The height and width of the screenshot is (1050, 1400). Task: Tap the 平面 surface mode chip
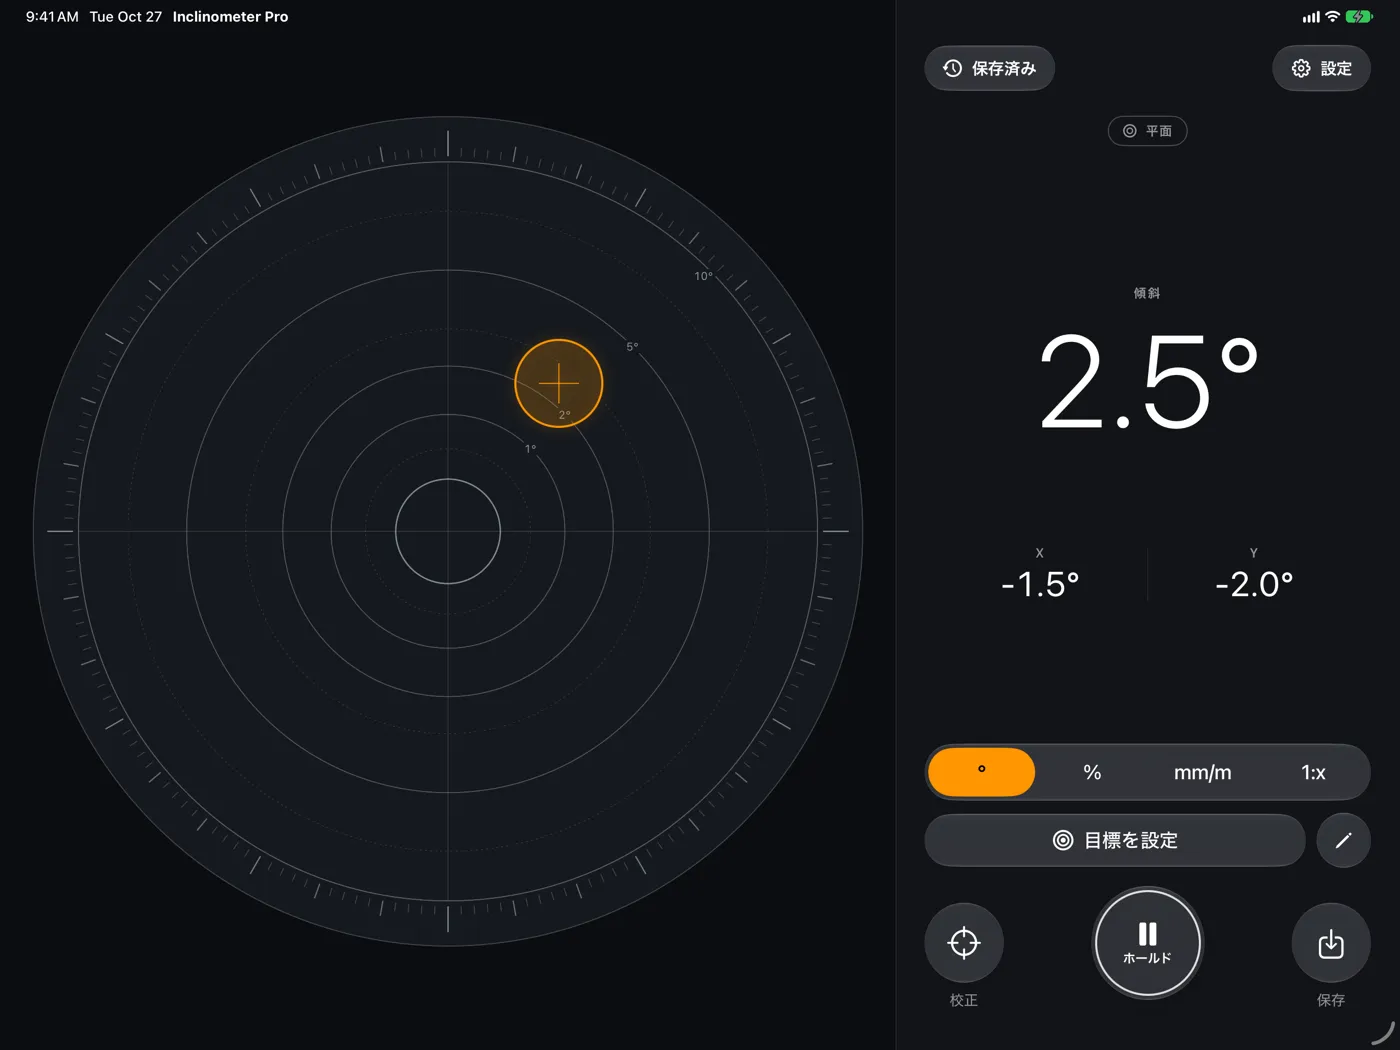pos(1147,131)
